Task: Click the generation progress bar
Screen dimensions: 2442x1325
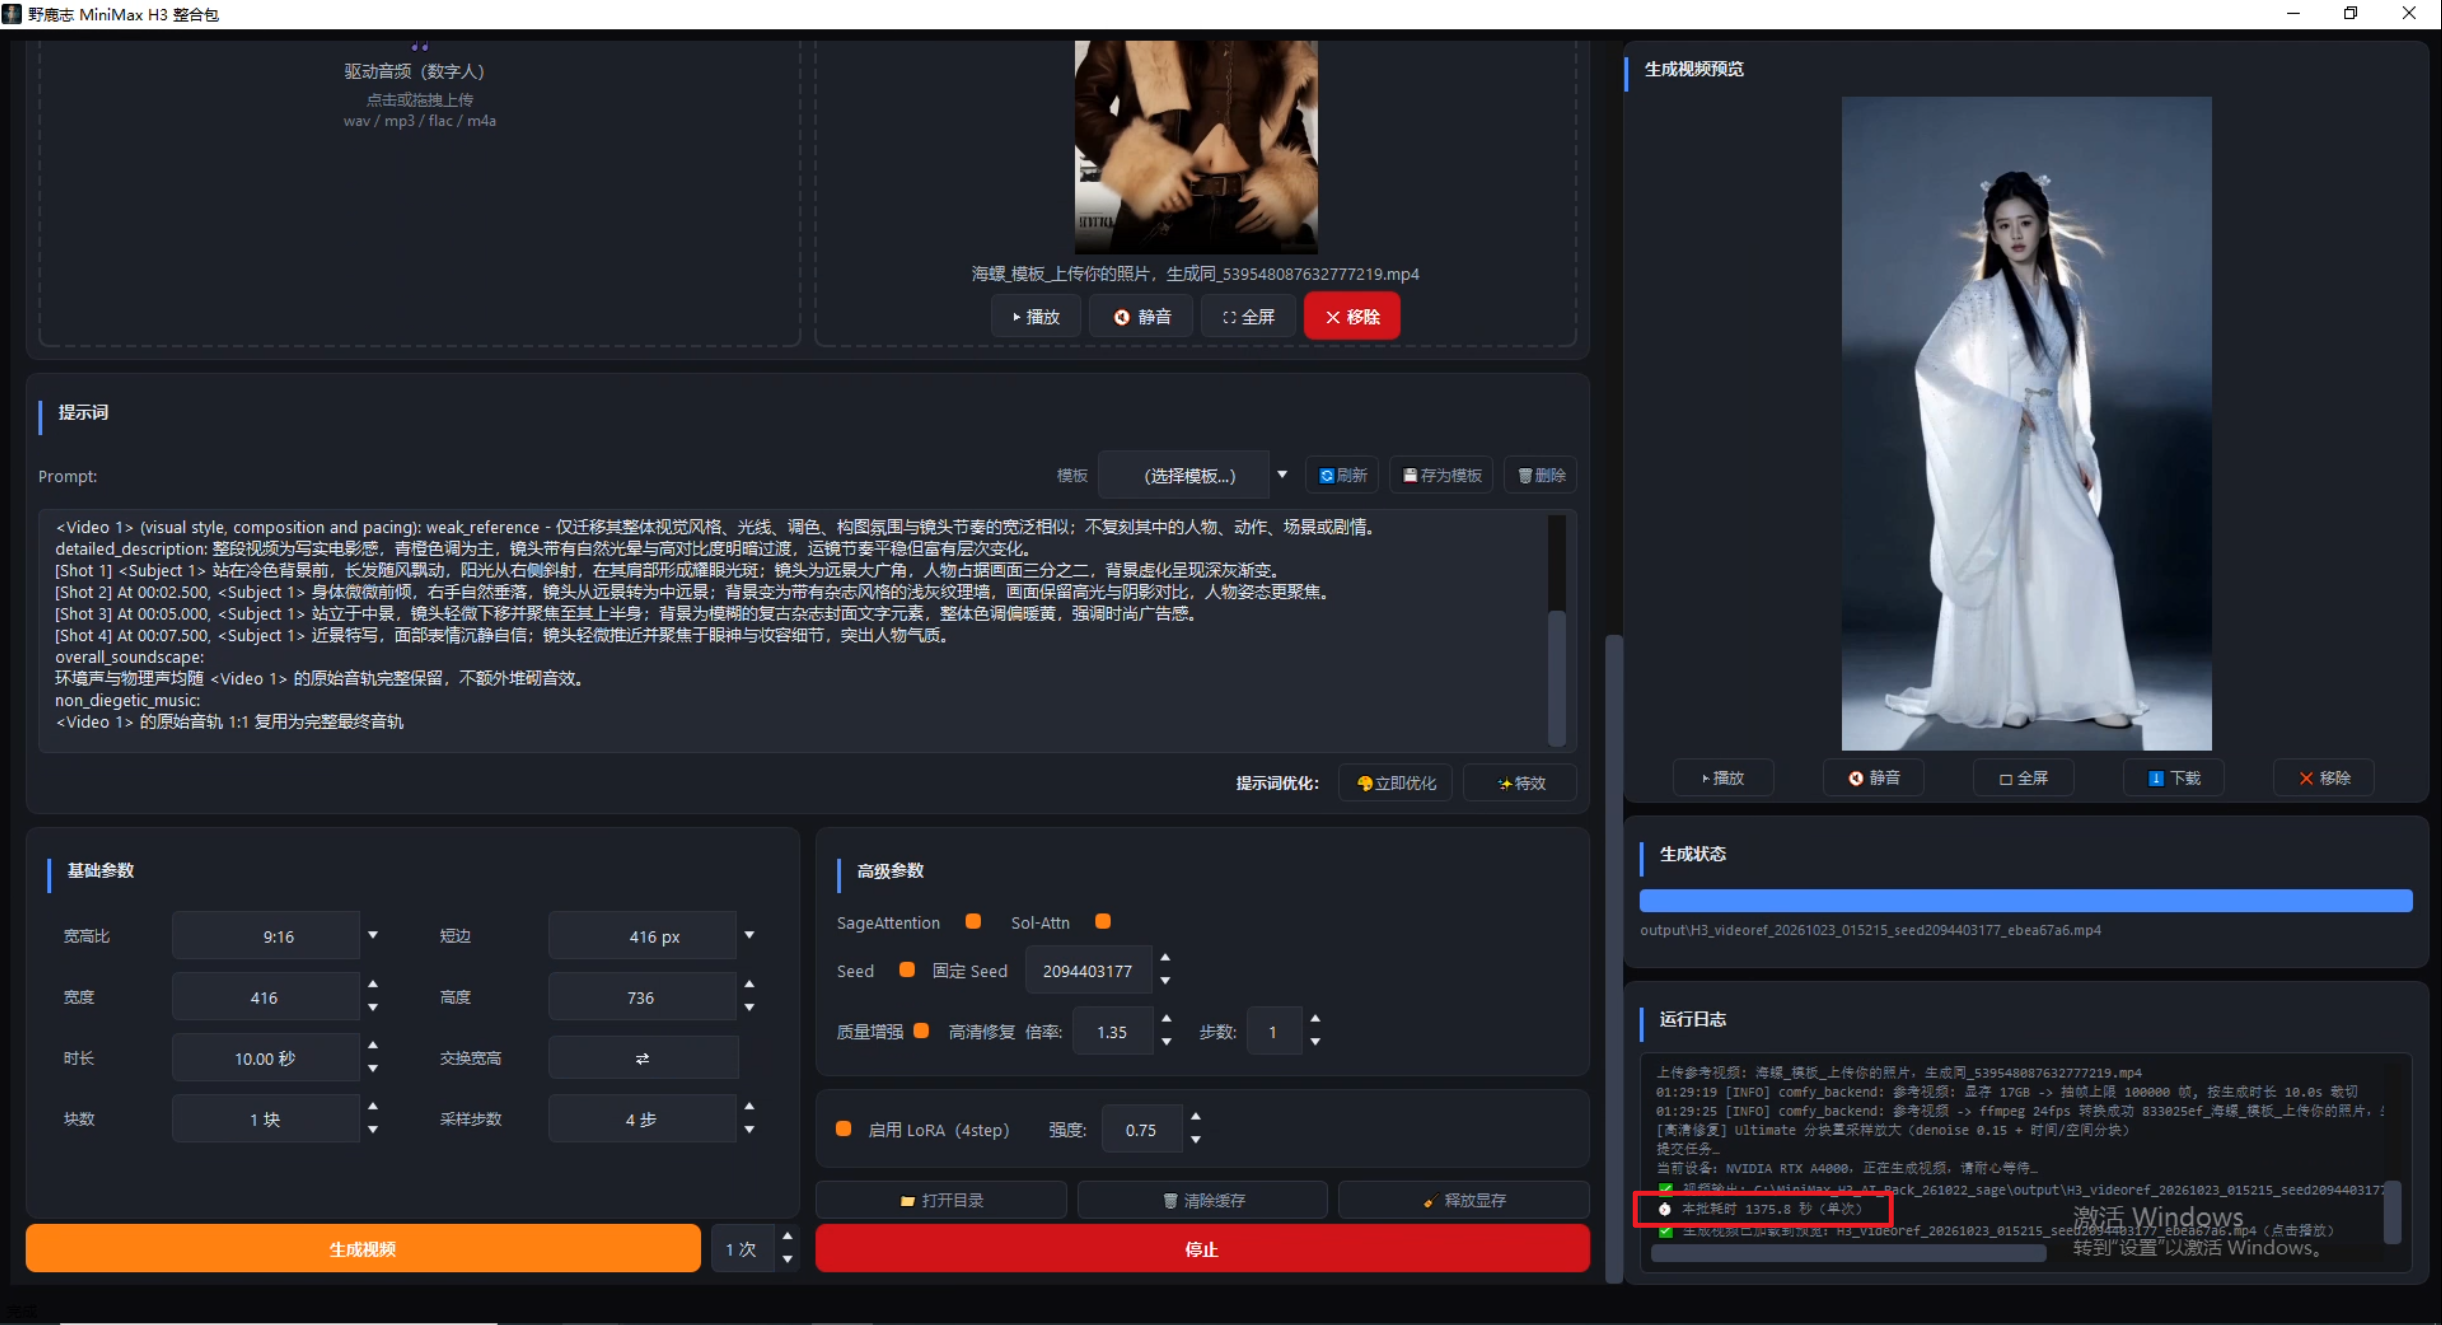Action: pos(2025,900)
